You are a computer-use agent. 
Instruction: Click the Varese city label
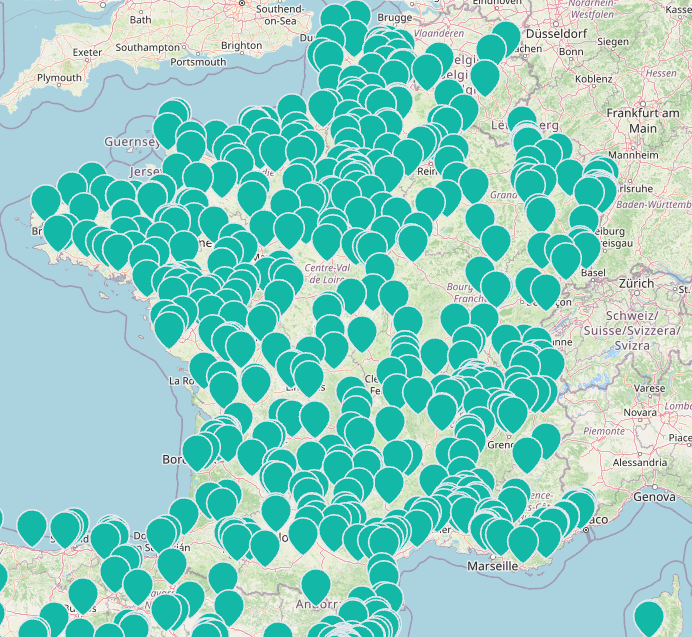click(649, 388)
